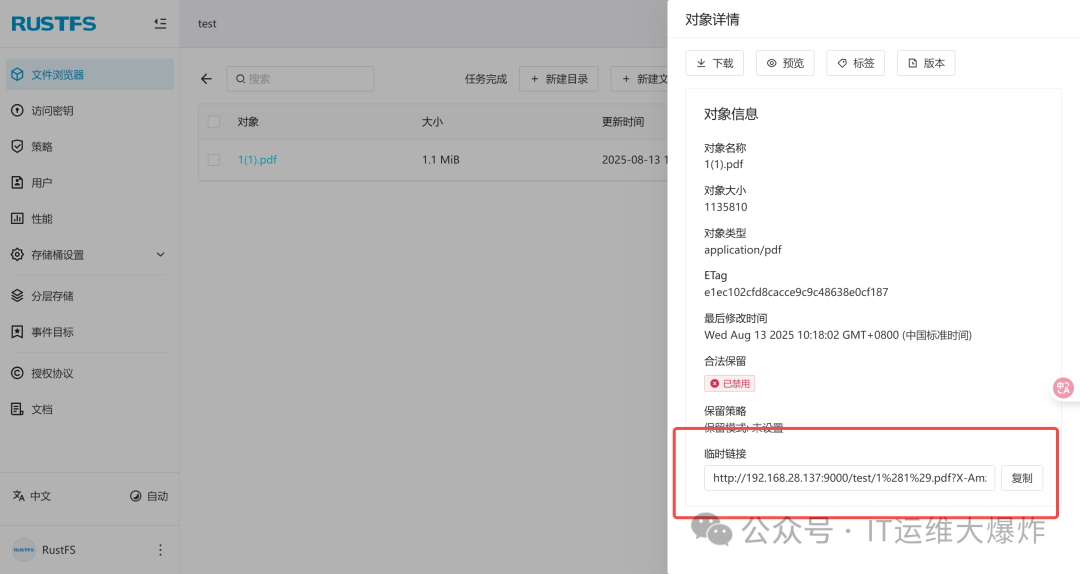
Task: Click the translate icon beside 中文
Action: tap(19, 495)
